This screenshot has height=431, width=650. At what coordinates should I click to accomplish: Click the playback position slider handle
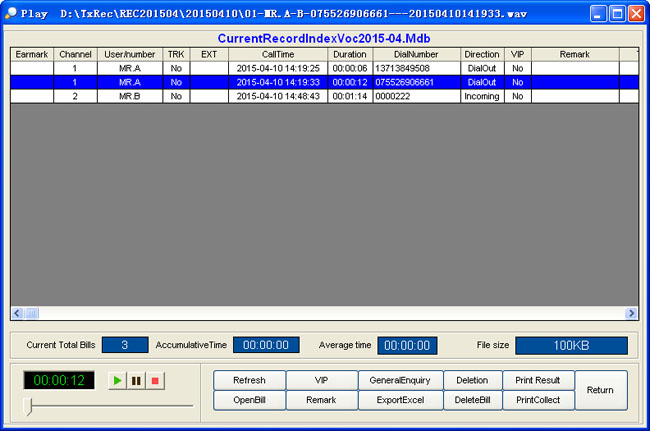click(29, 405)
